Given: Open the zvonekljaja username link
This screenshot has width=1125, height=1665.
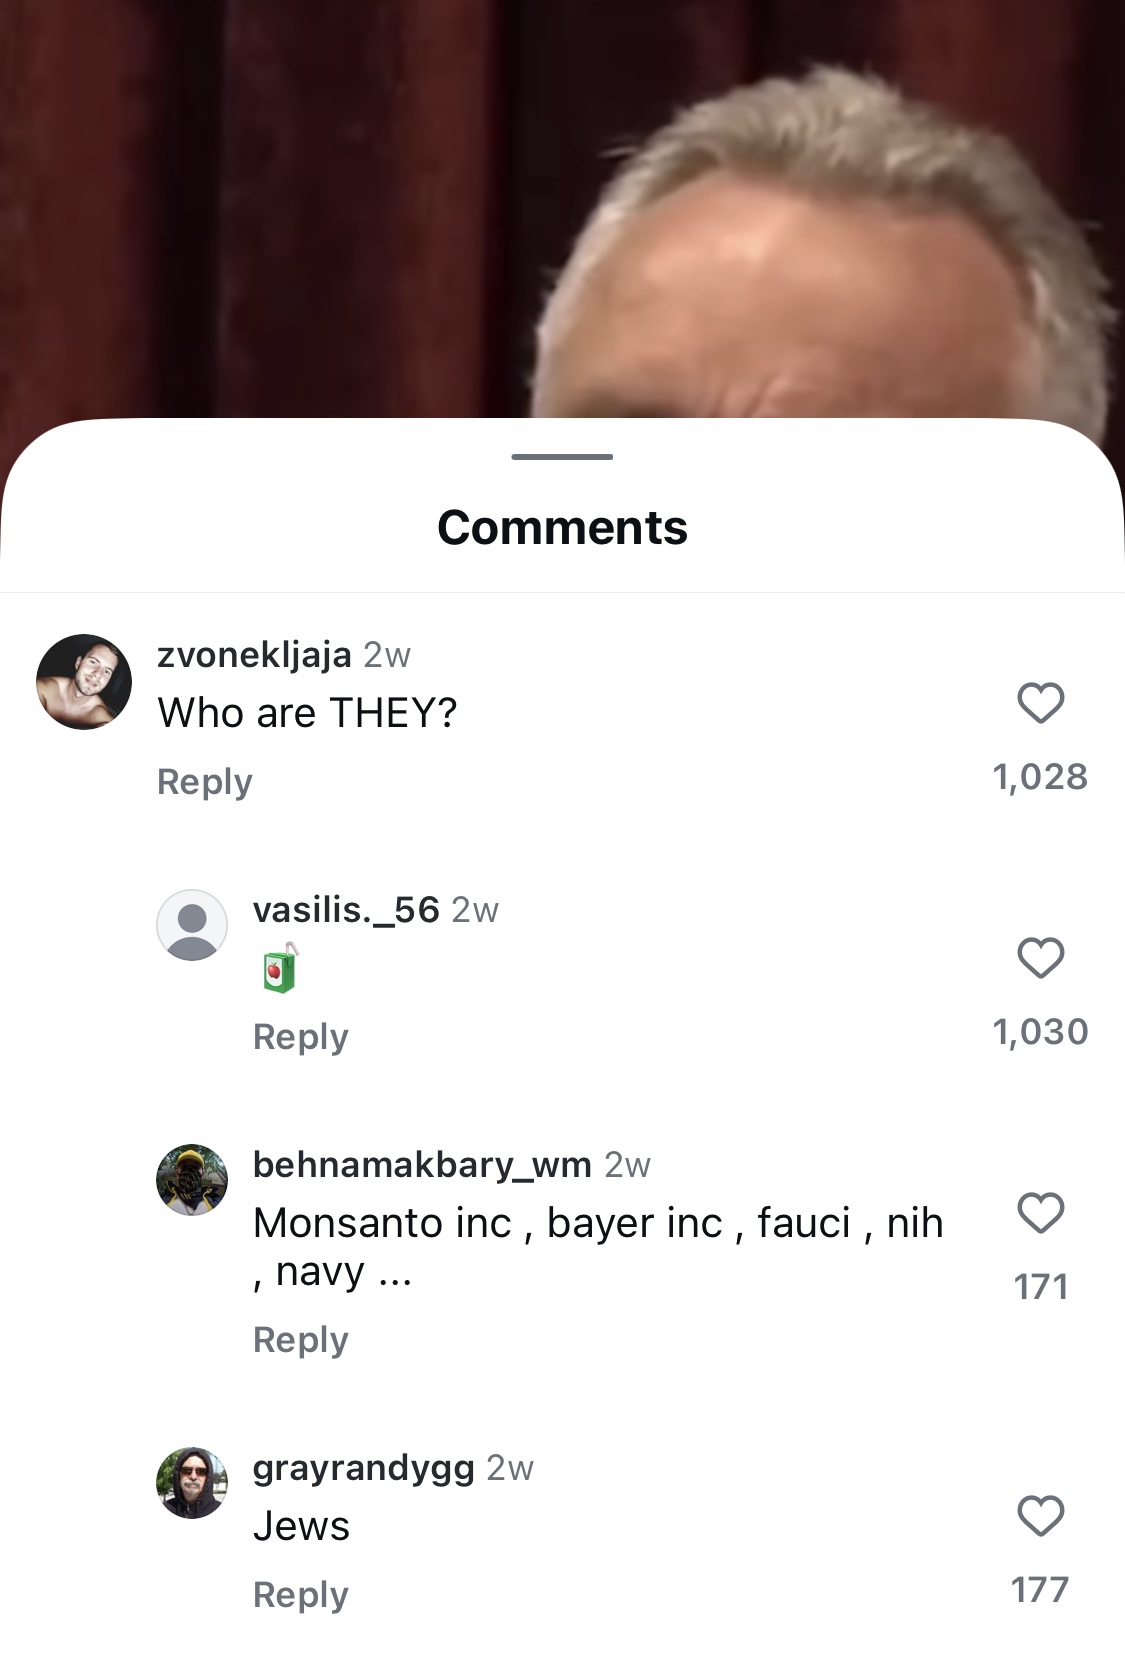Looking at the screenshot, I should (x=254, y=655).
